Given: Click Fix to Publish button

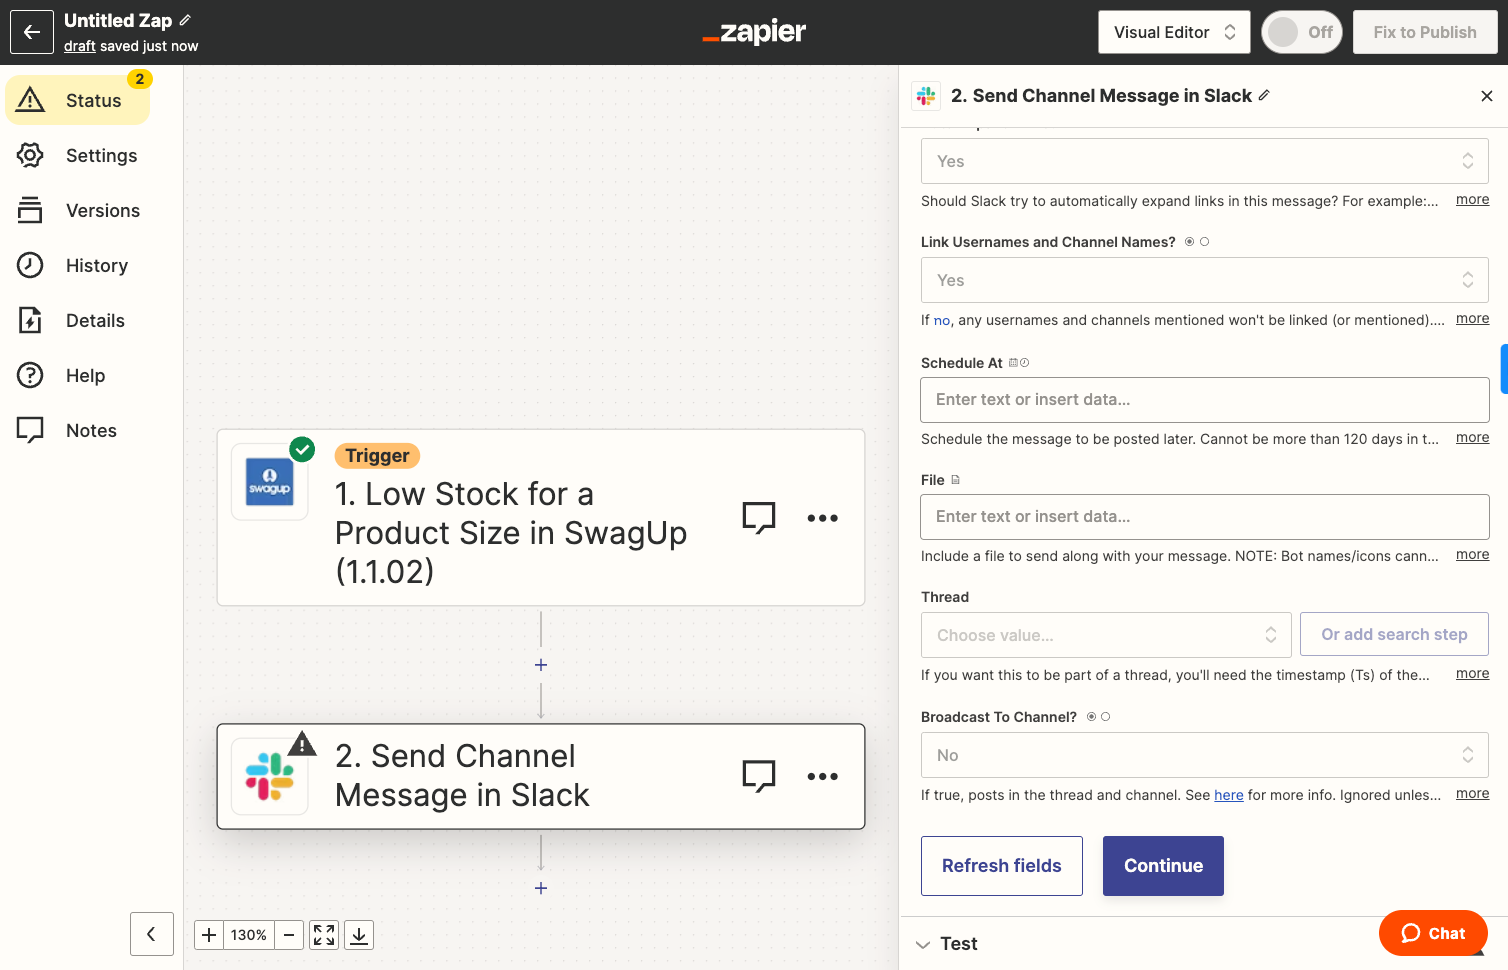Looking at the screenshot, I should (x=1425, y=32).
